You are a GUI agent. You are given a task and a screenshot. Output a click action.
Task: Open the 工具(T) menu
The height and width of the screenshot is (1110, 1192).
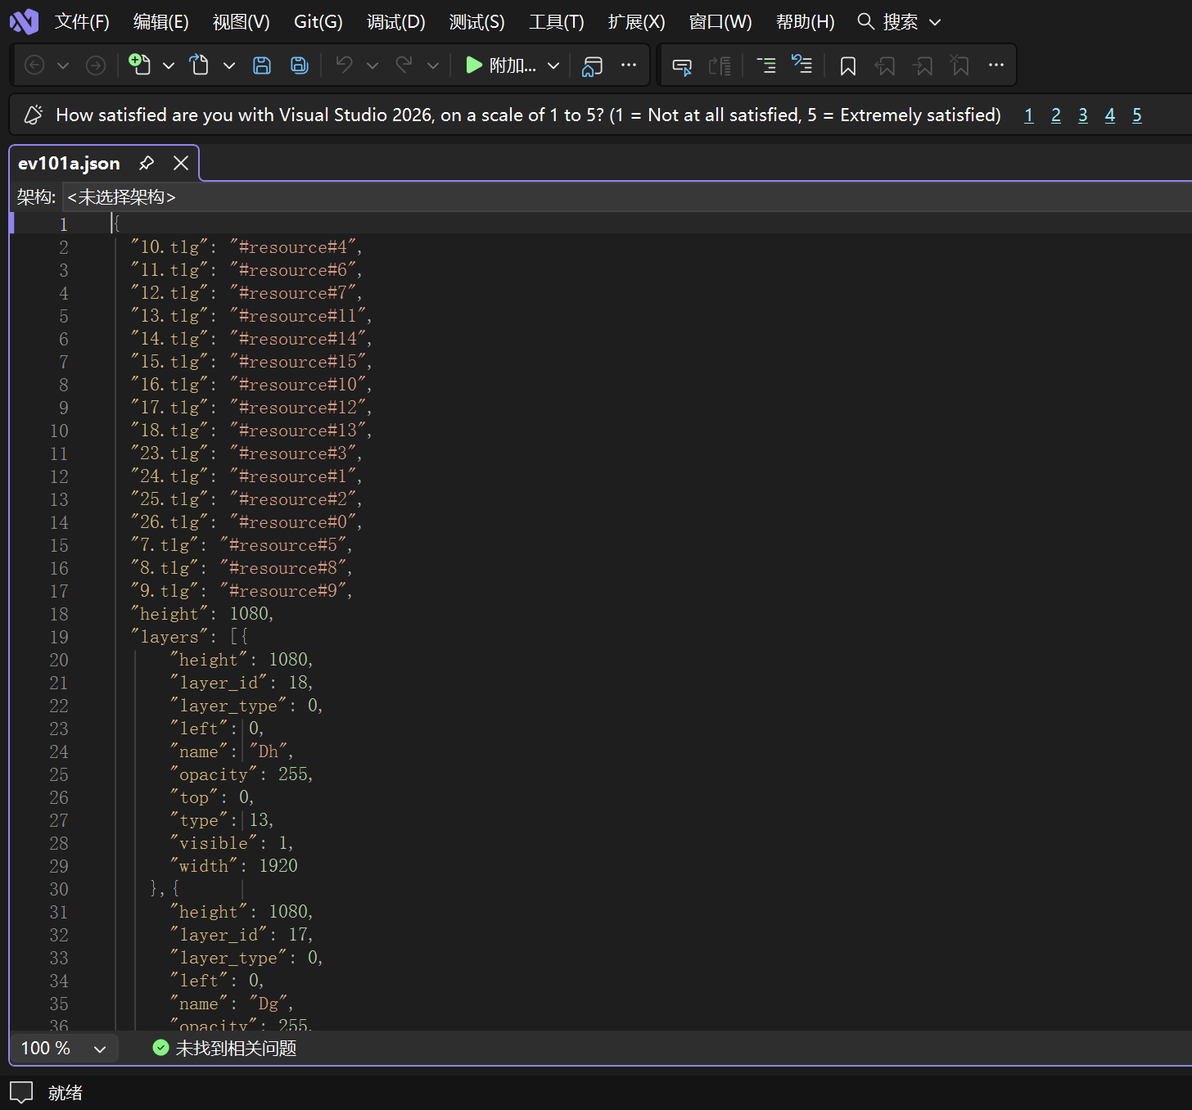[556, 22]
